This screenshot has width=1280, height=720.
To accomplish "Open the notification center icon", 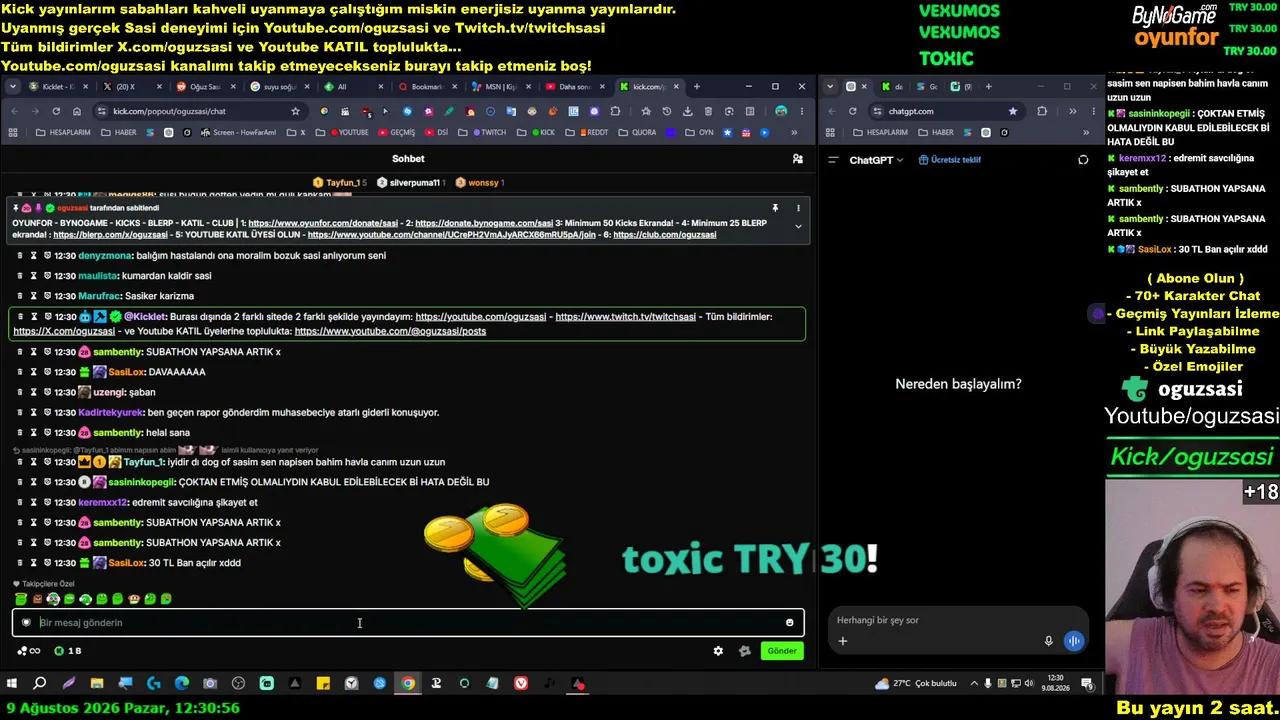I will pos(1087,684).
